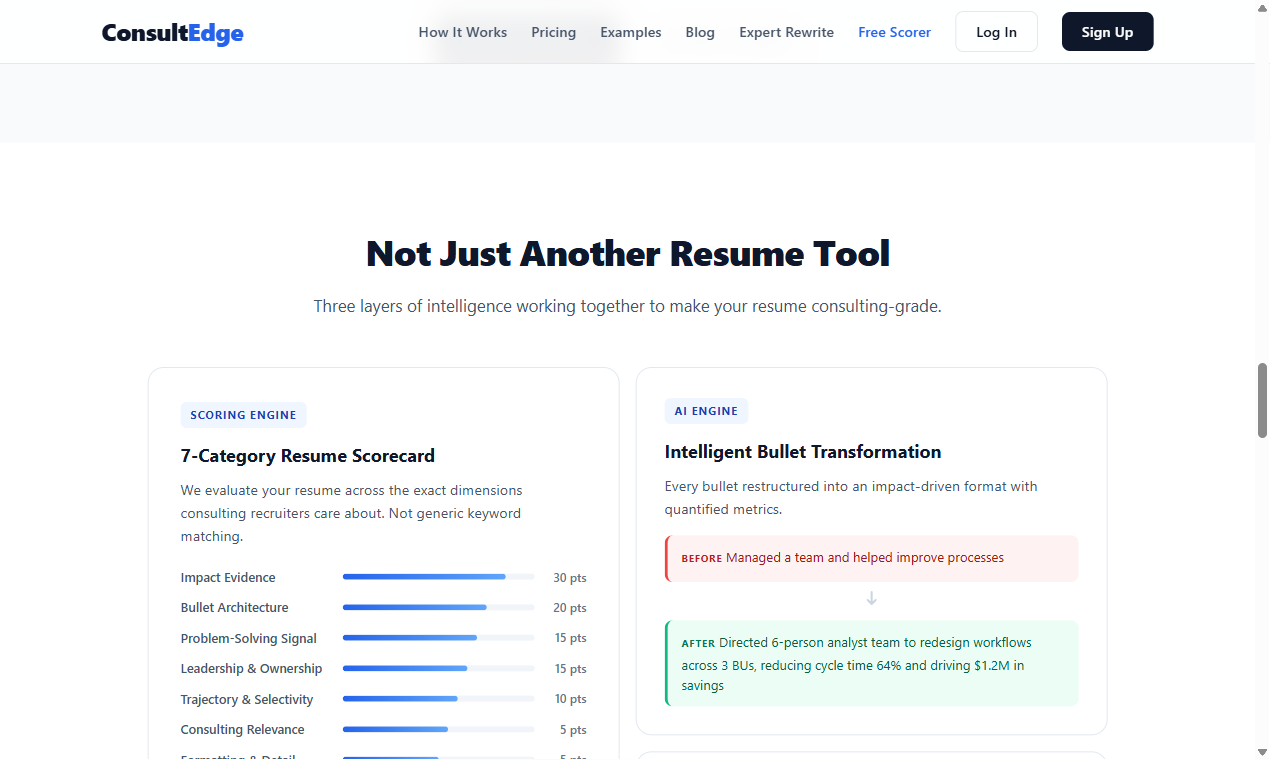Click the Problem-Solving Signal label
The width and height of the screenshot is (1270, 760).
coord(249,639)
